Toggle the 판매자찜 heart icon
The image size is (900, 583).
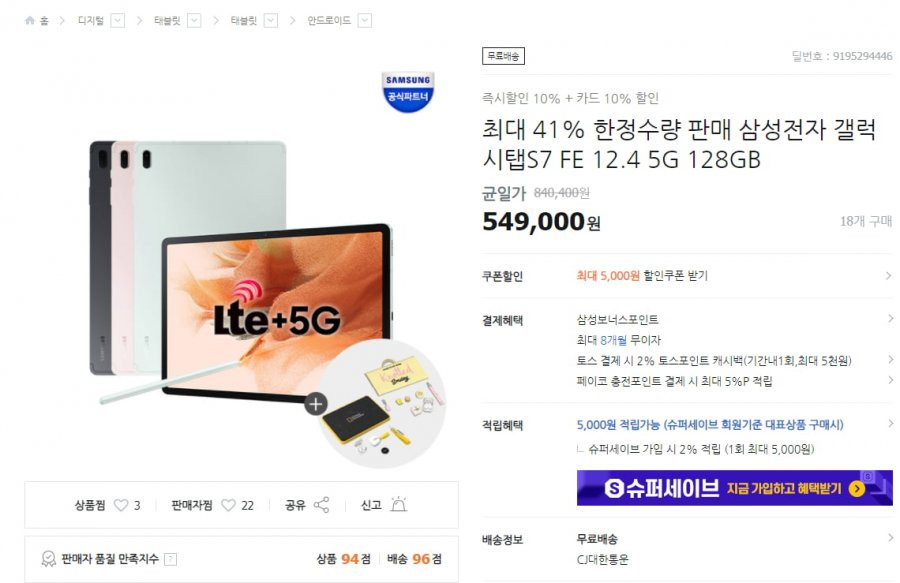coord(228,505)
